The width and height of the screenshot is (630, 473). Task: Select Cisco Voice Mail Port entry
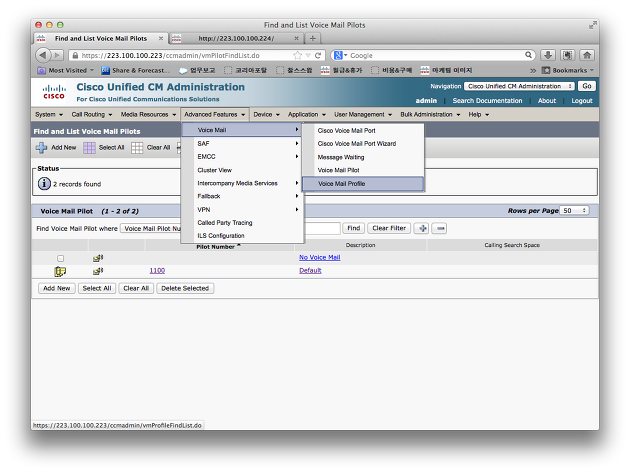tap(363, 131)
